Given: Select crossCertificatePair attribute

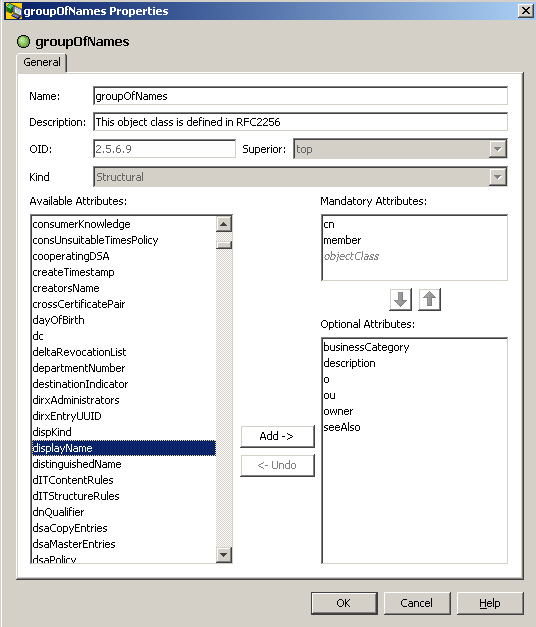Looking at the screenshot, I should coord(124,304).
